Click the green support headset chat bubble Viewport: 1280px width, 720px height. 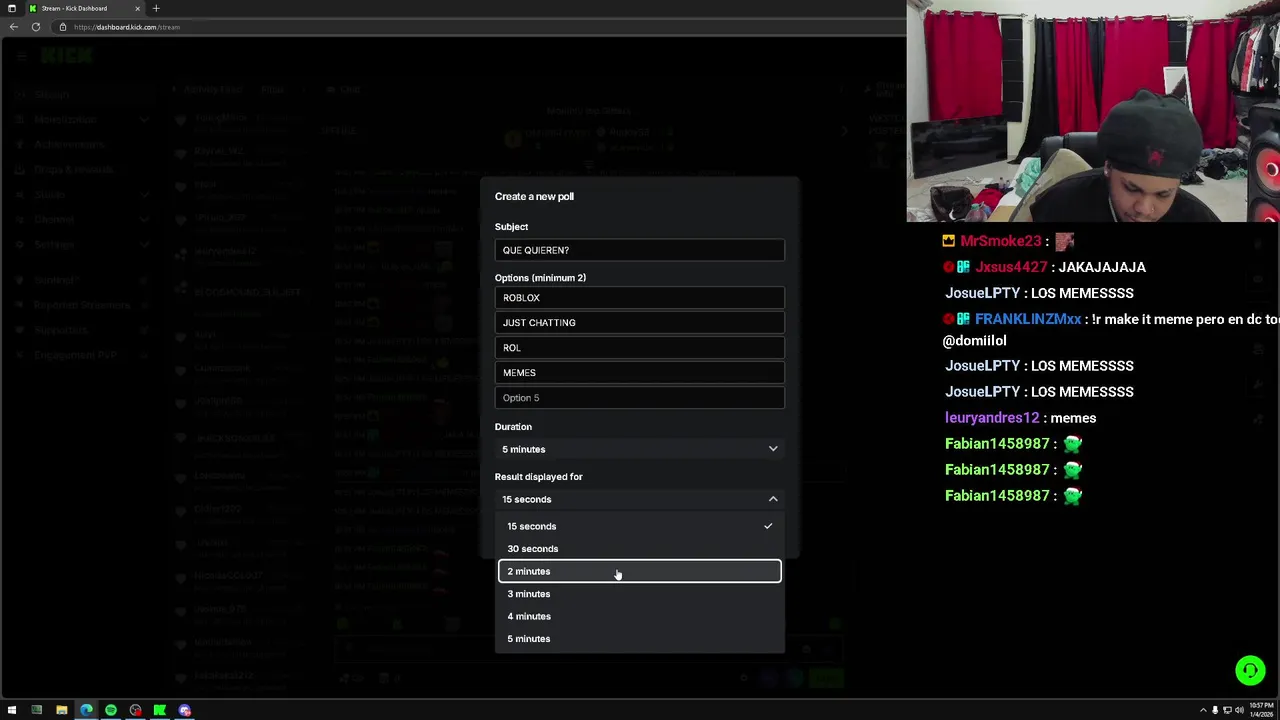pos(1250,670)
